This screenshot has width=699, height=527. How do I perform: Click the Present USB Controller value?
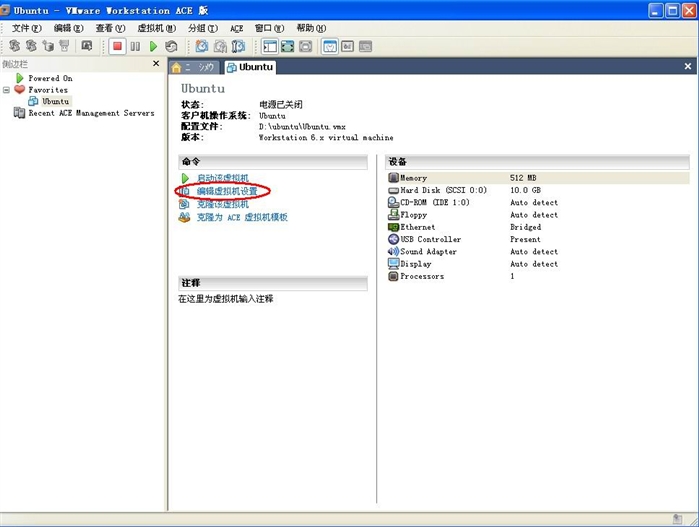[525, 239]
